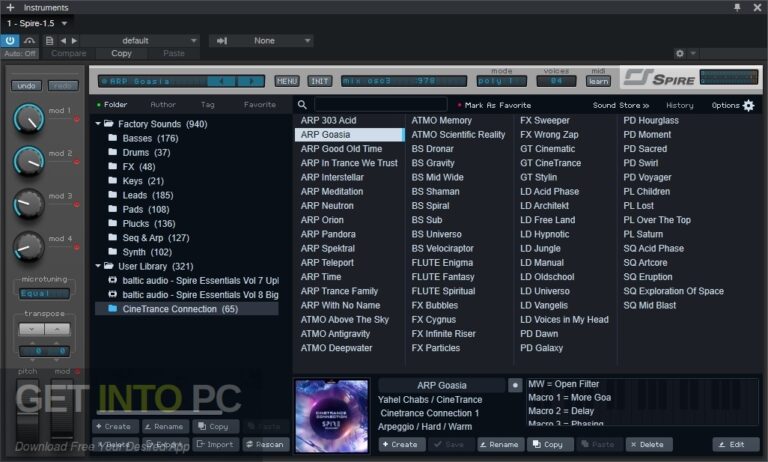Collapse the User Library folder
This screenshot has width=768, height=462.
point(98,266)
